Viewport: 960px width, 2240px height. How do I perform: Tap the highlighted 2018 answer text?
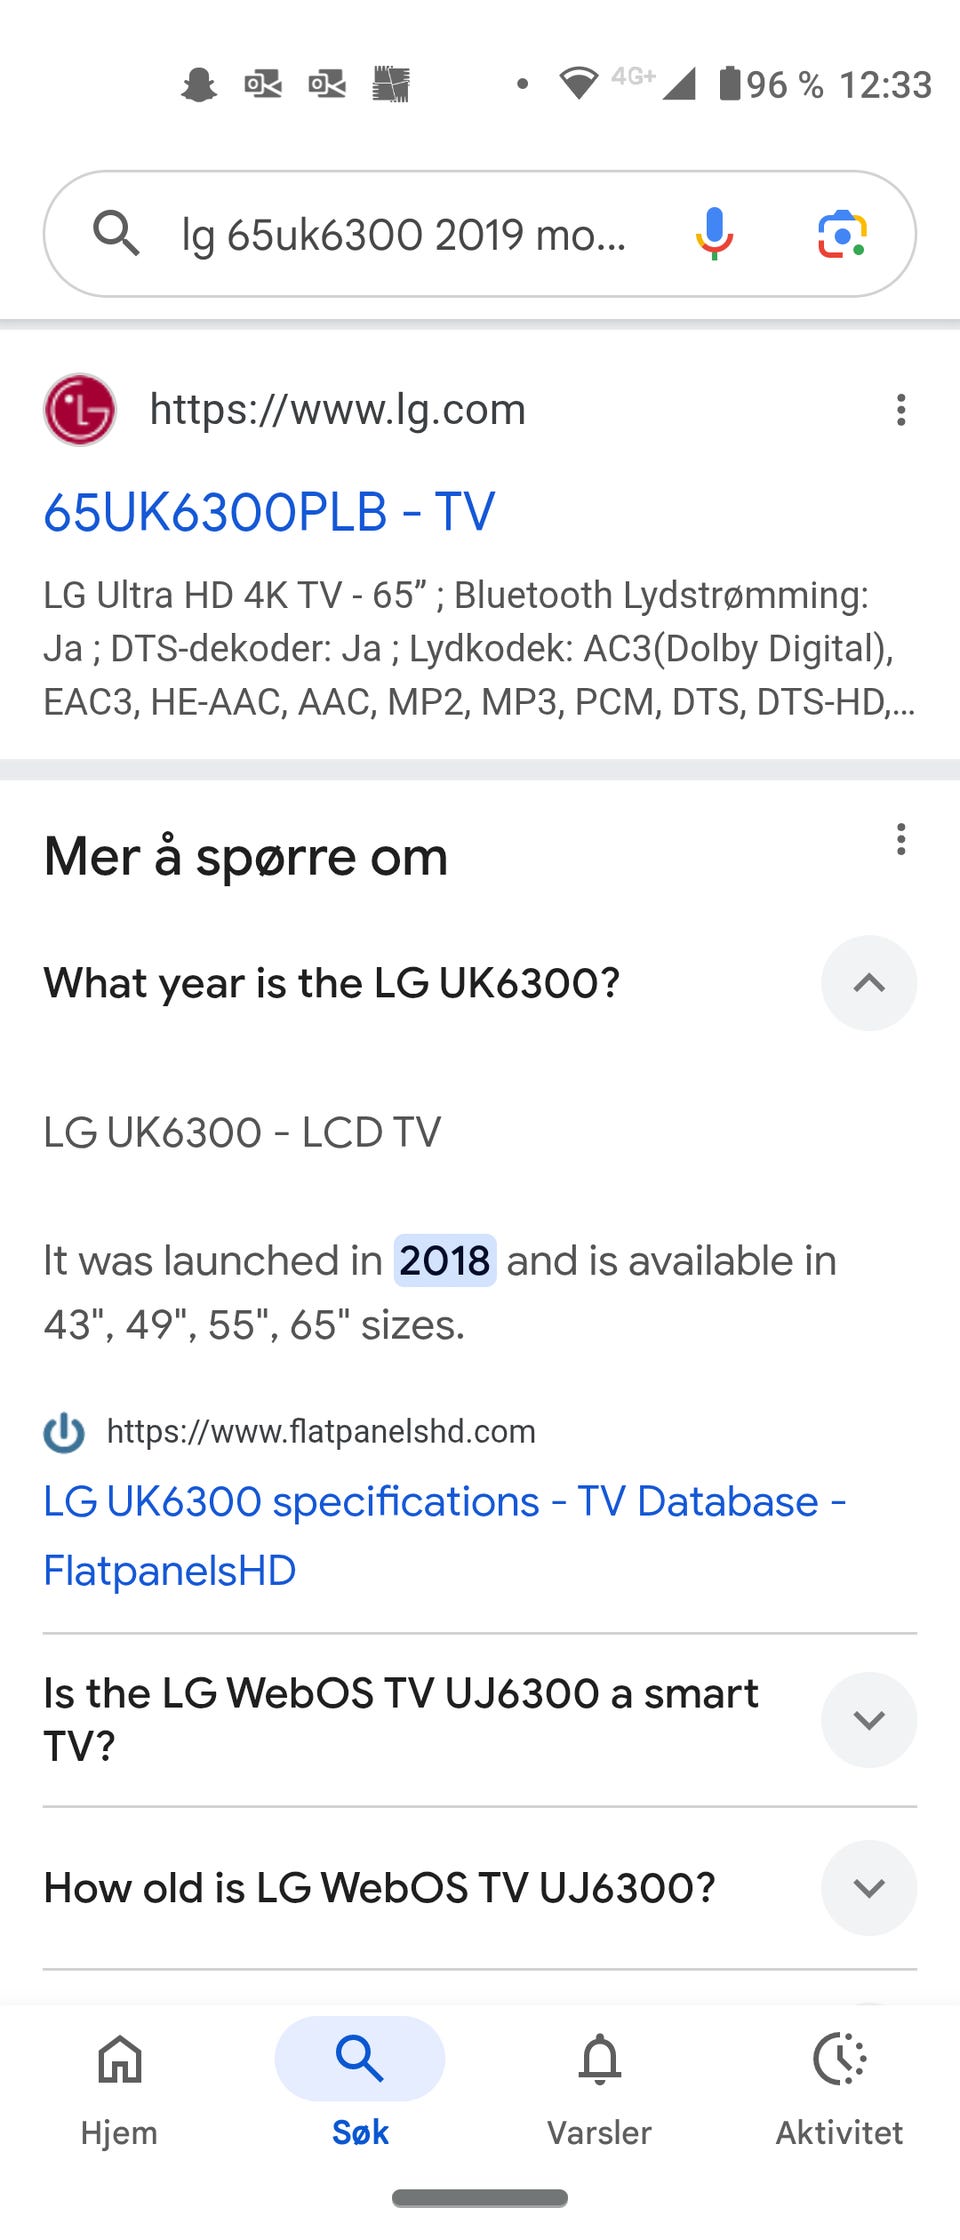[x=445, y=1261]
